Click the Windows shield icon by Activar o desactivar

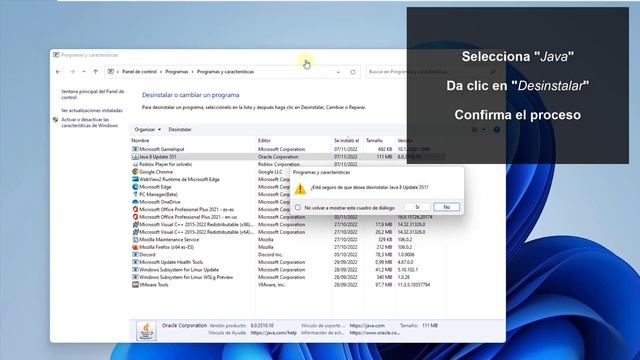[56, 120]
